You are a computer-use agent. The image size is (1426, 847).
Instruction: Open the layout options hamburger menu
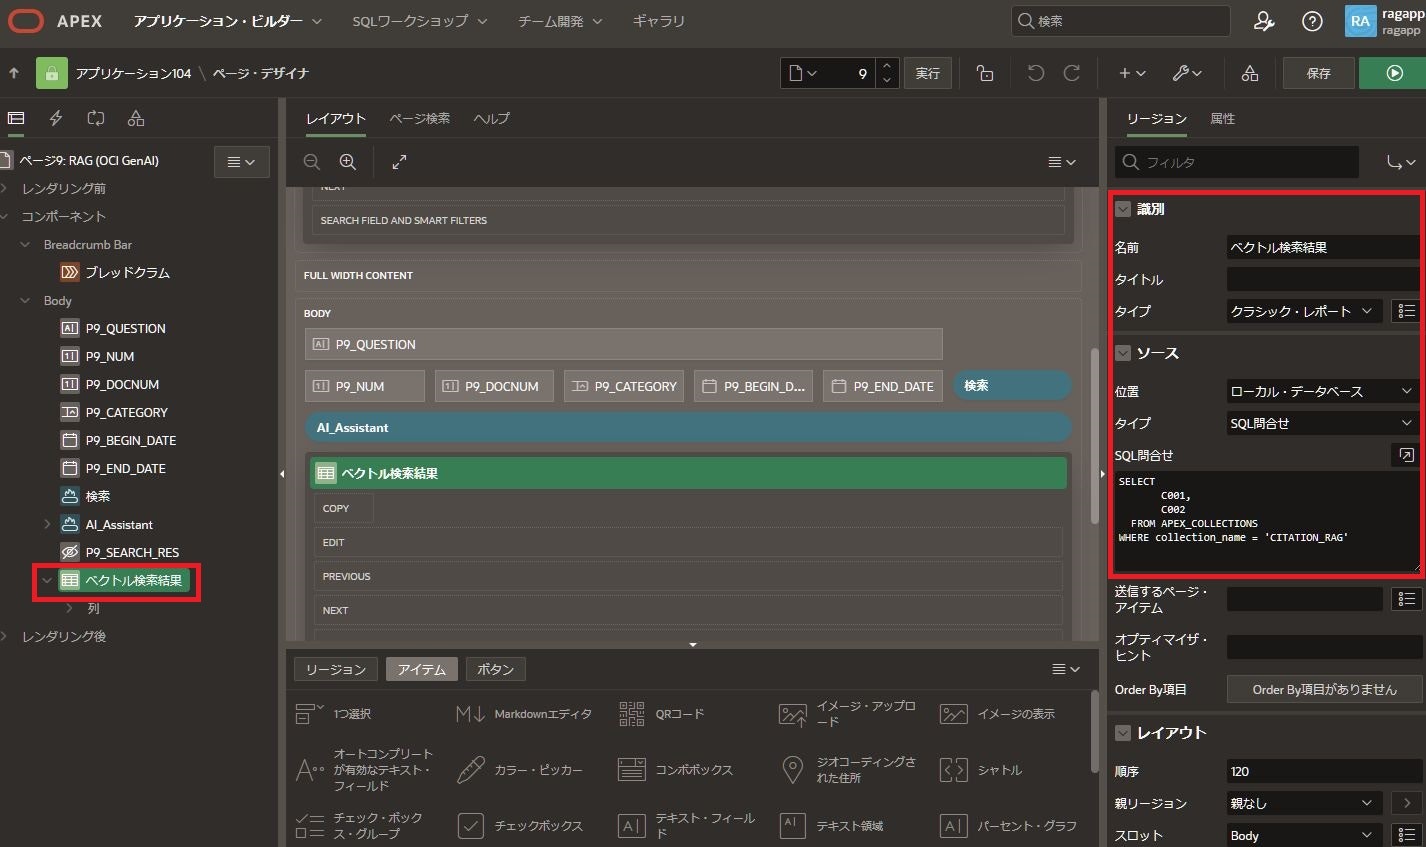[1062, 162]
